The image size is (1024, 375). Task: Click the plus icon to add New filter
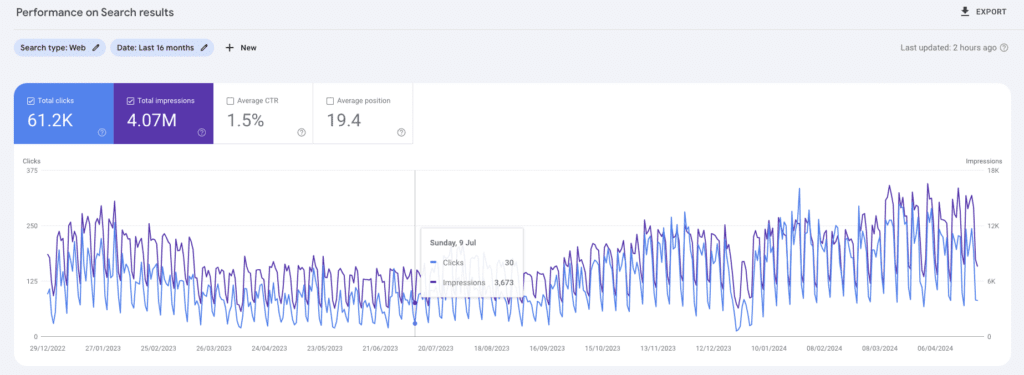tap(229, 48)
